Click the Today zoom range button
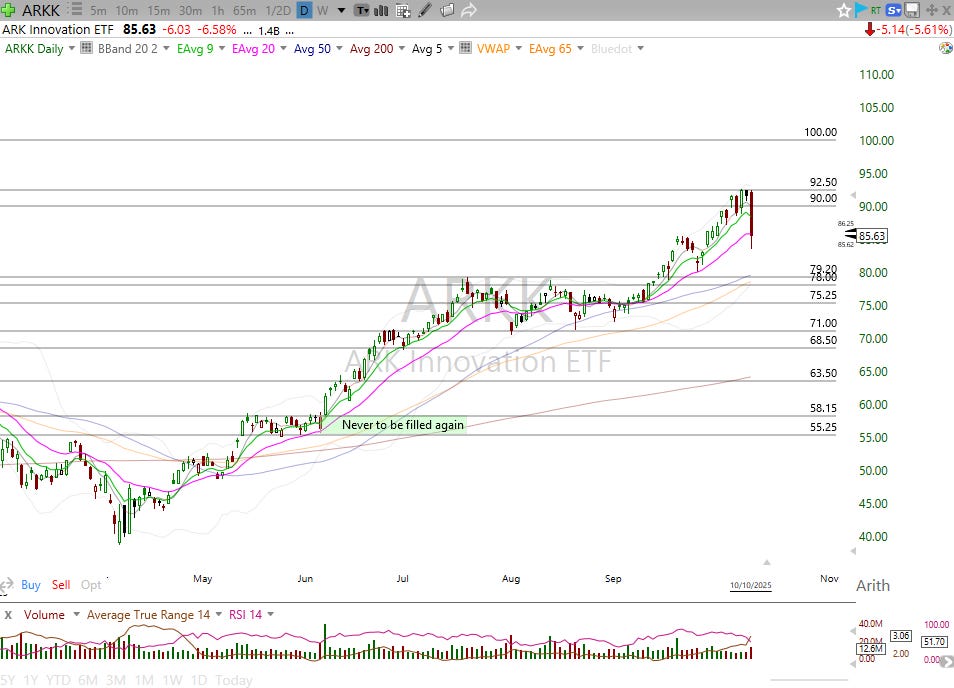The height and width of the screenshot is (688, 954). 234,680
